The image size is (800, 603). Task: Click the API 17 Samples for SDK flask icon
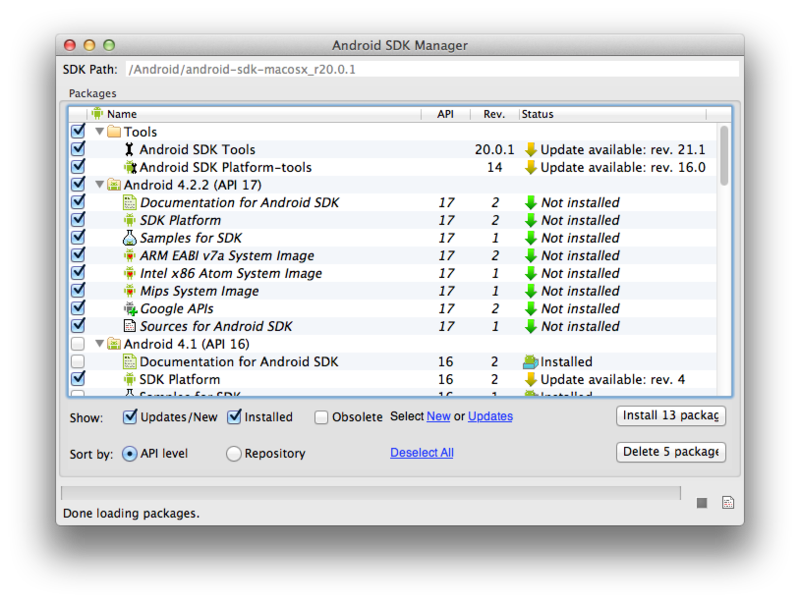point(130,238)
